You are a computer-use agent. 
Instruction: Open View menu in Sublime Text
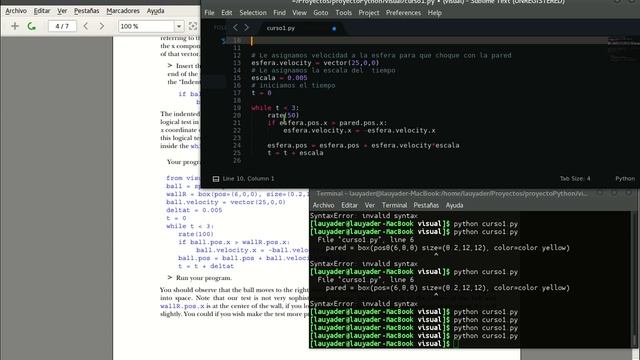[299, 13]
